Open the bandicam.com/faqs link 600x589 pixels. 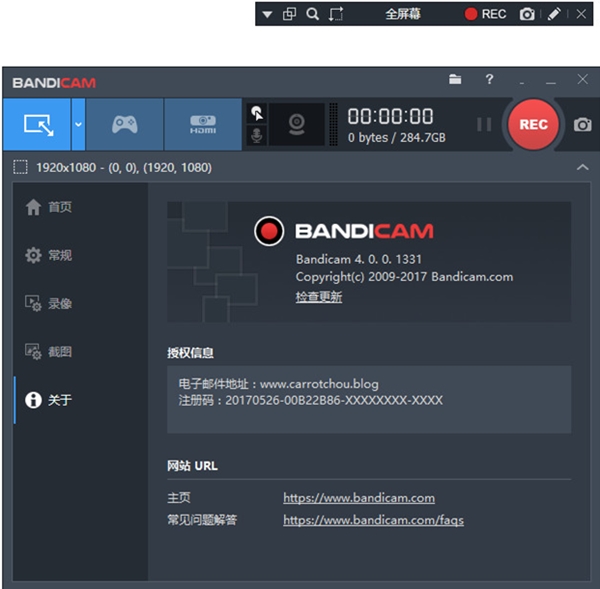[373, 520]
